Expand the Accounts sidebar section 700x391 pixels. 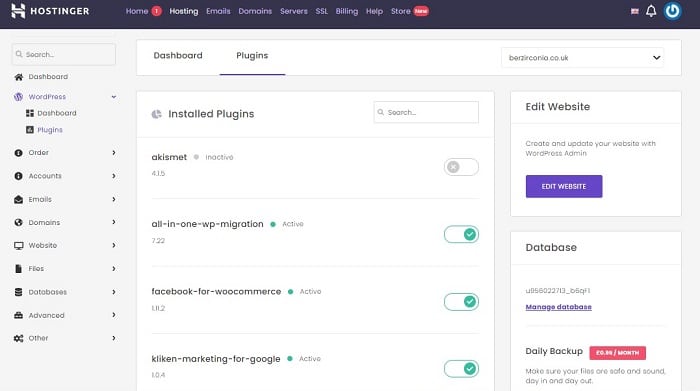[65, 176]
